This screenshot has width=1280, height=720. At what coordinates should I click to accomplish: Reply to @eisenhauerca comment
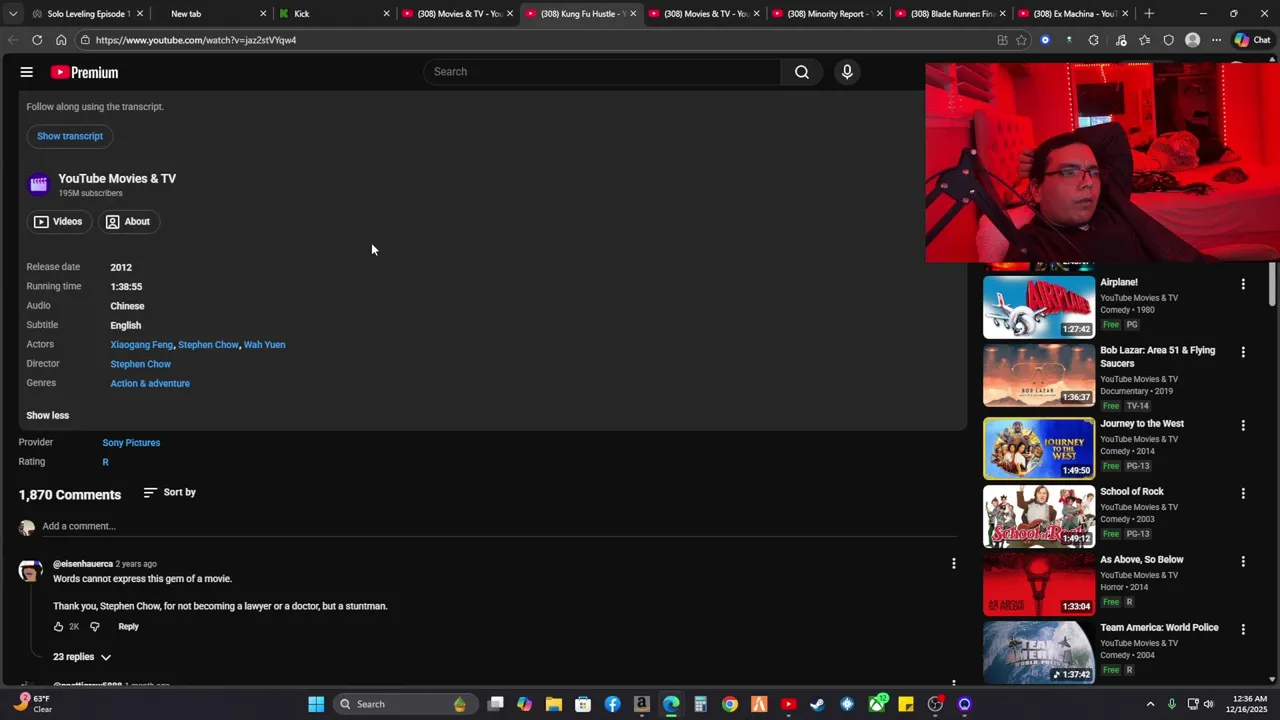click(x=128, y=627)
